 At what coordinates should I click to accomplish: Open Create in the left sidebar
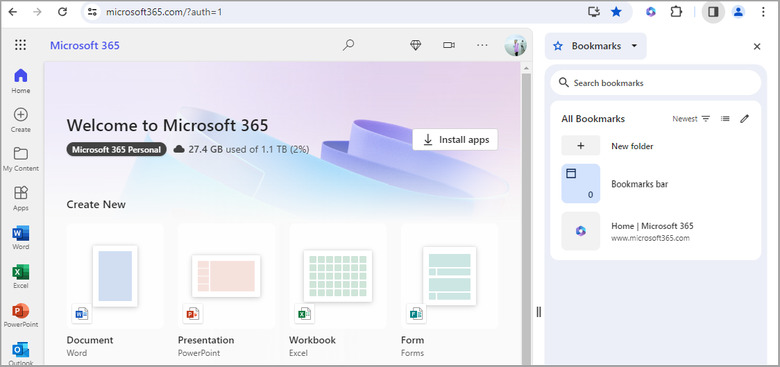pos(21,120)
